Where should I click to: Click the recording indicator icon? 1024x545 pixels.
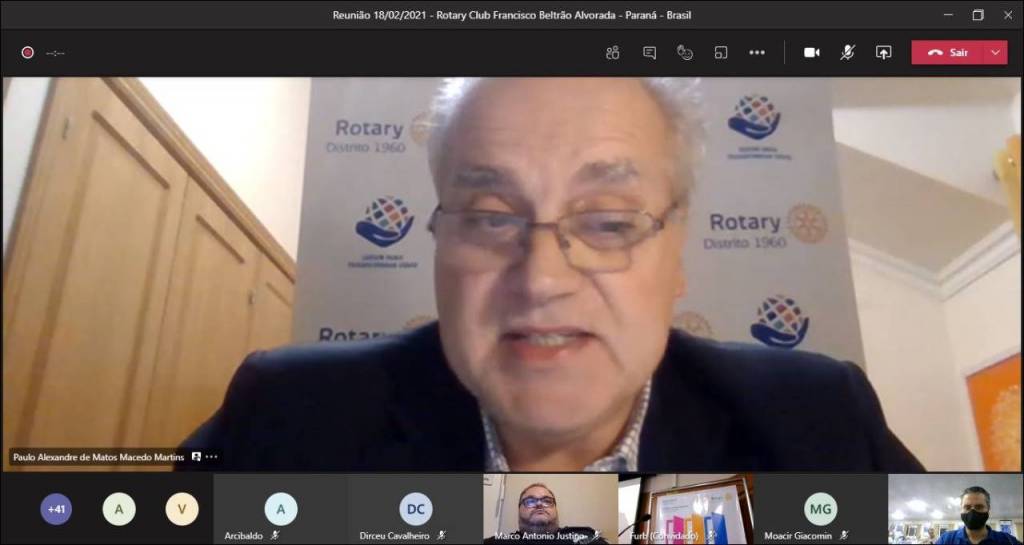pos(28,53)
